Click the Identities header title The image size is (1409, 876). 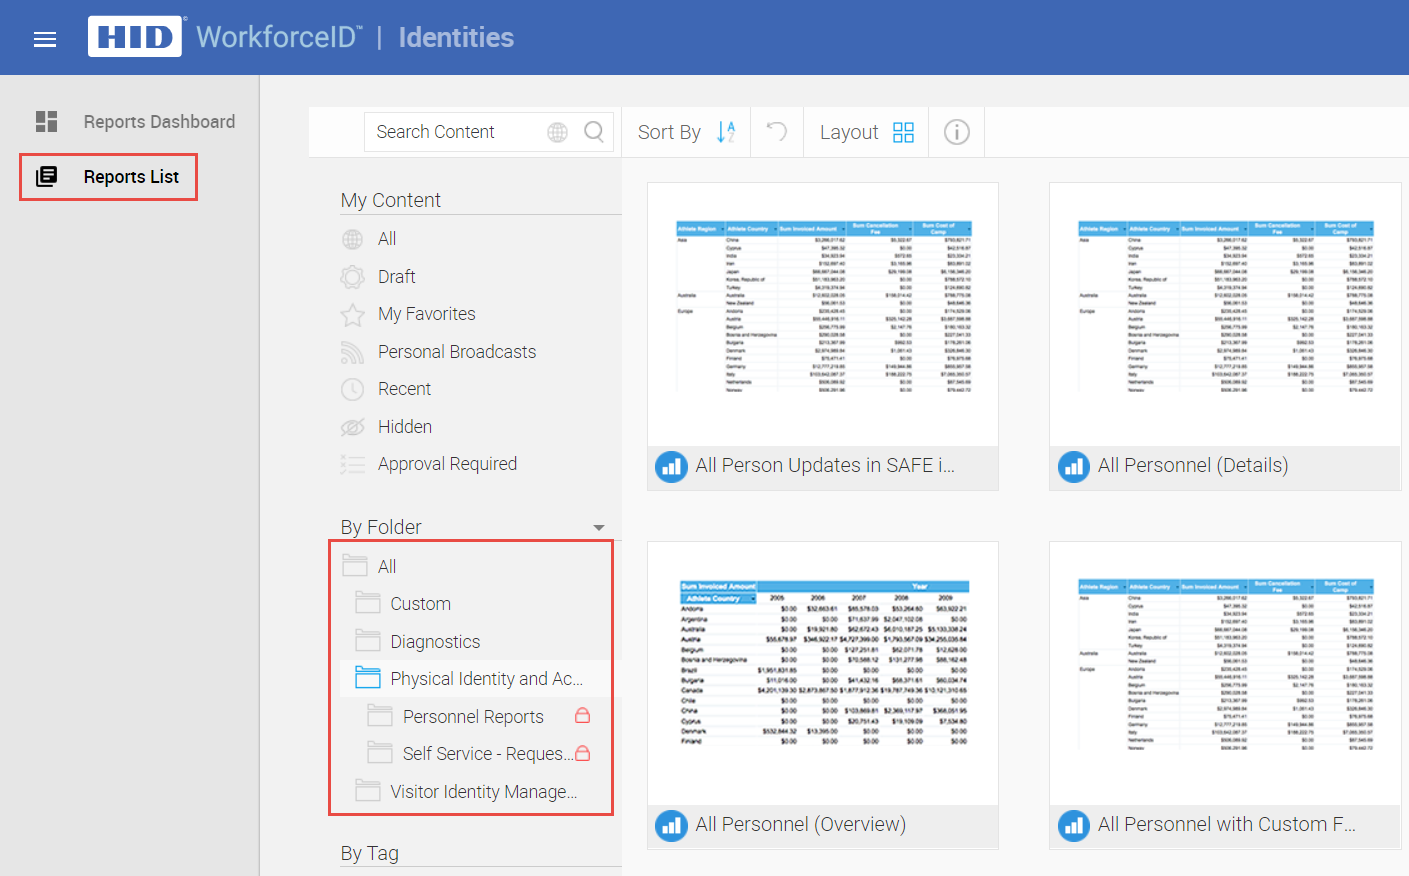tap(456, 38)
